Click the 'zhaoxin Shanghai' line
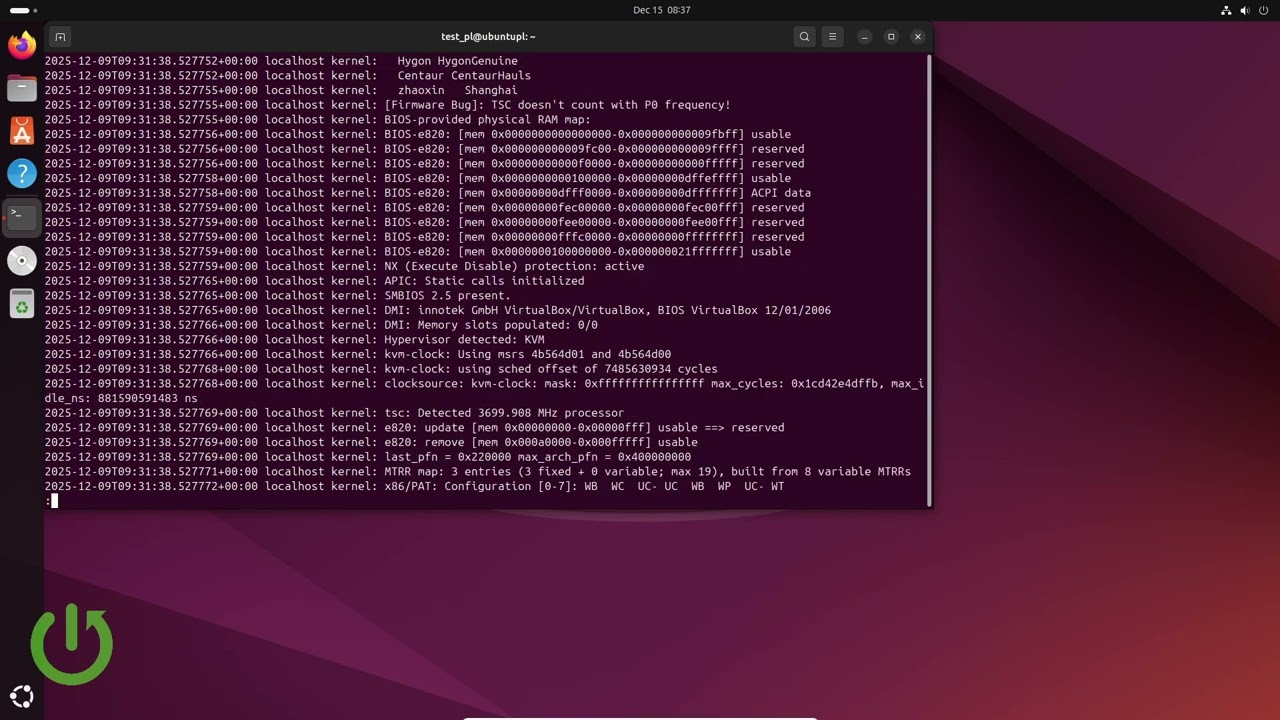This screenshot has height=720, width=1280. pos(281,90)
